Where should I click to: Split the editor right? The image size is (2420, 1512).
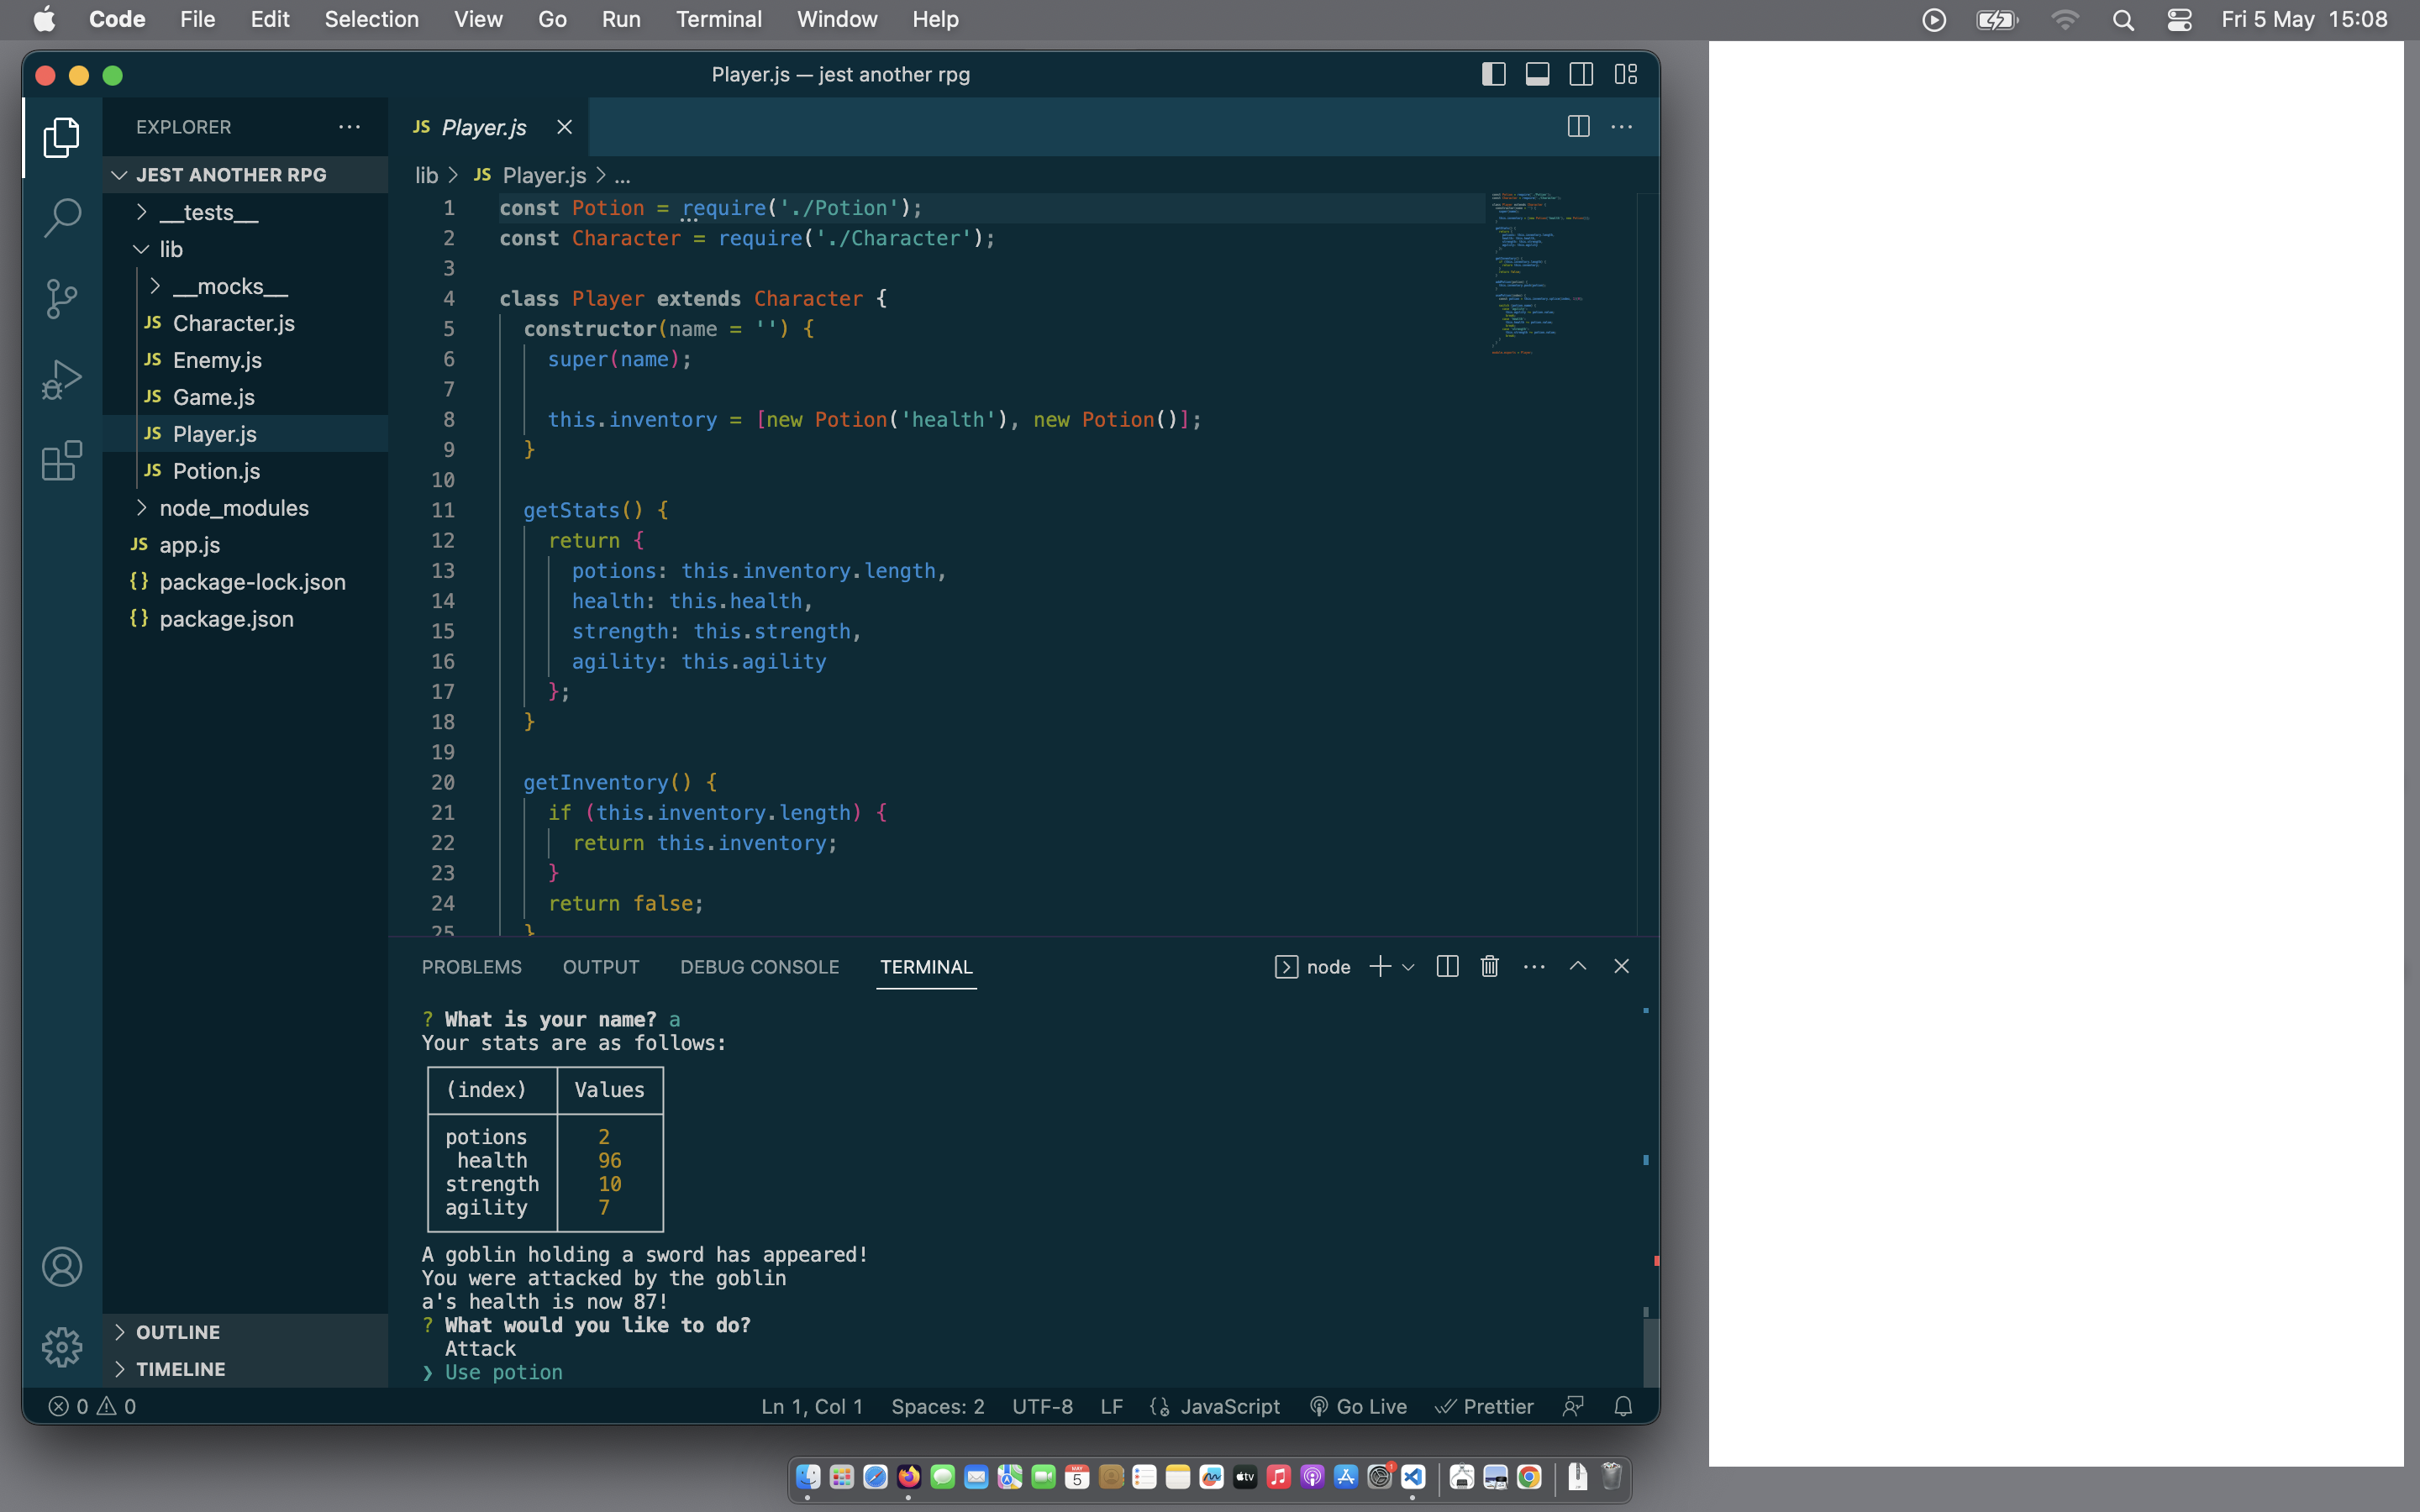pyautogui.click(x=1578, y=127)
